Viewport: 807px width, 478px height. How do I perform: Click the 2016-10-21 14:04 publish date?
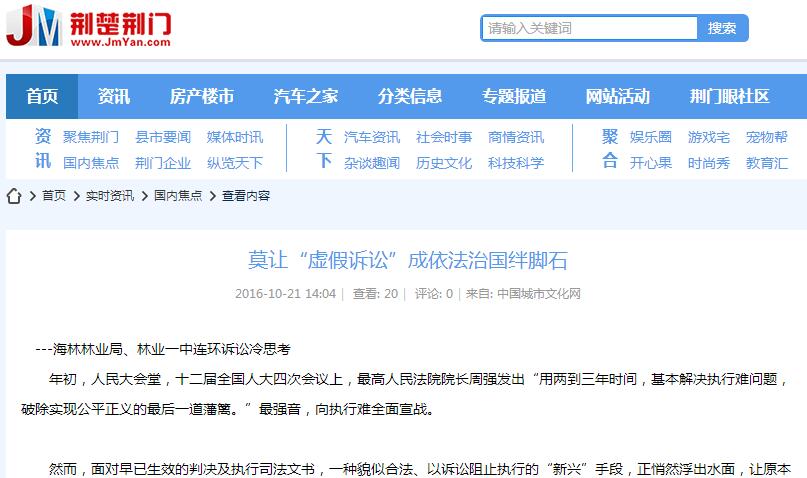285,294
